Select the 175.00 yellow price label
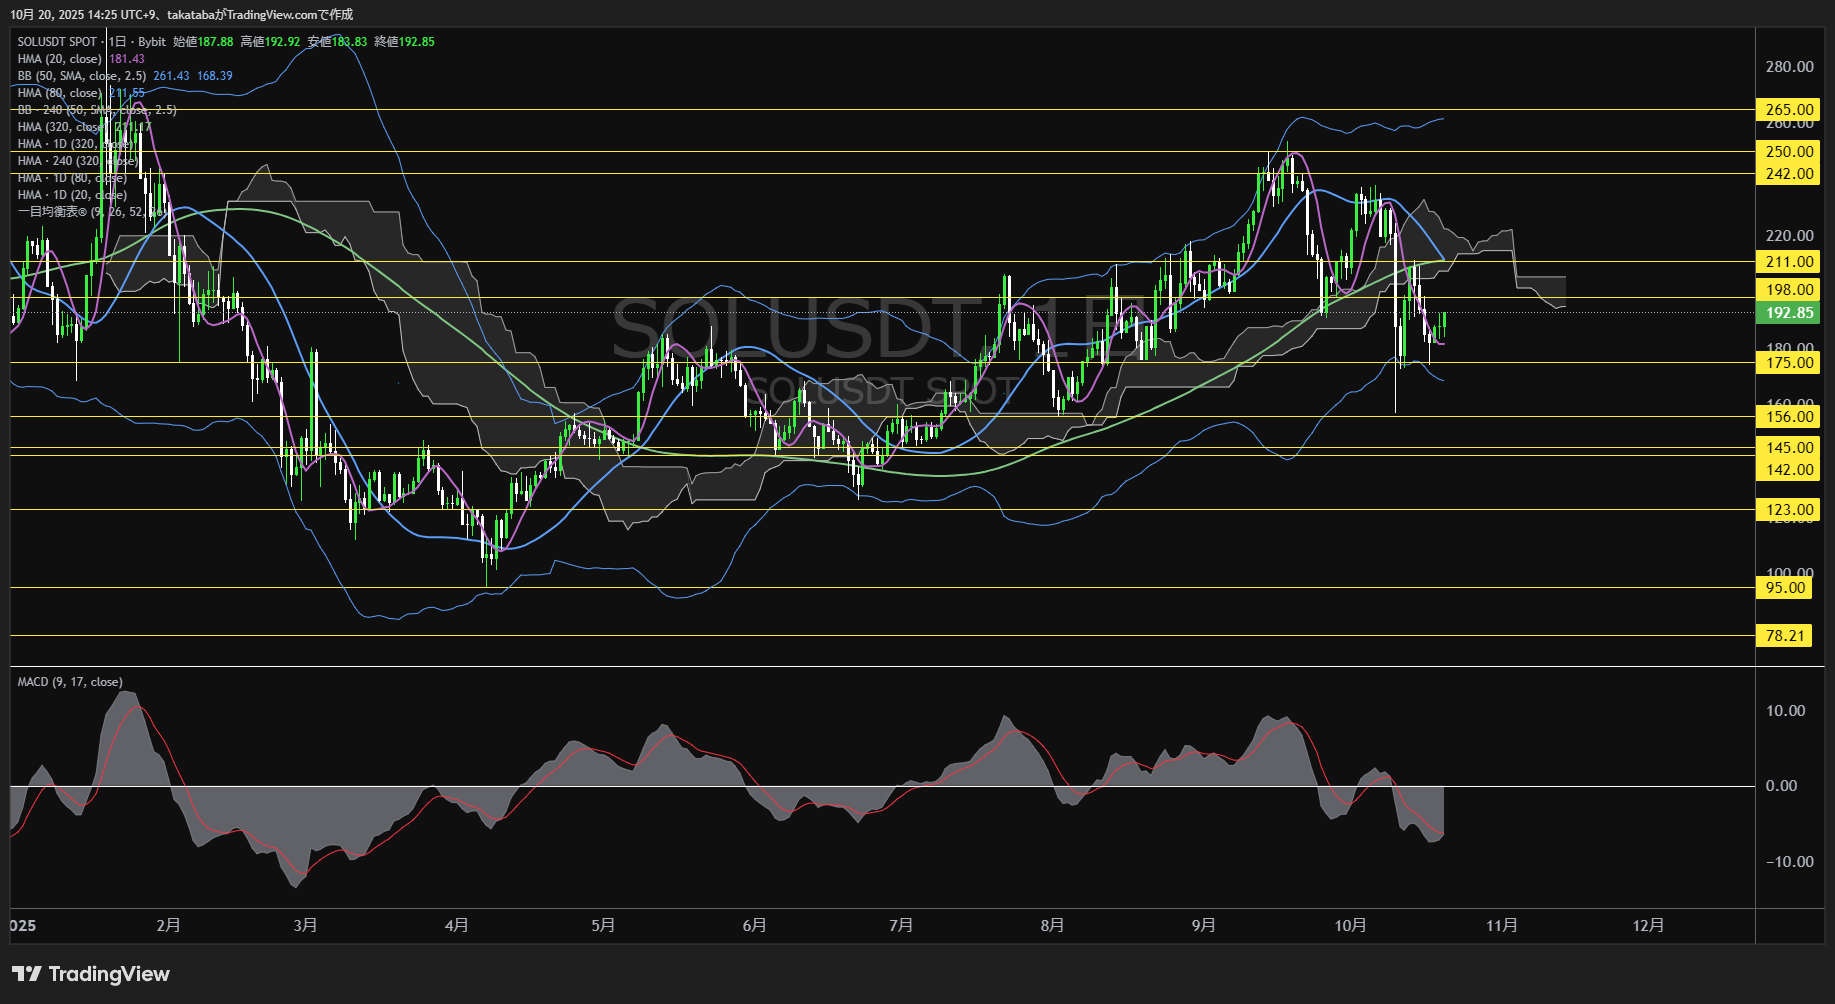 tap(1788, 363)
